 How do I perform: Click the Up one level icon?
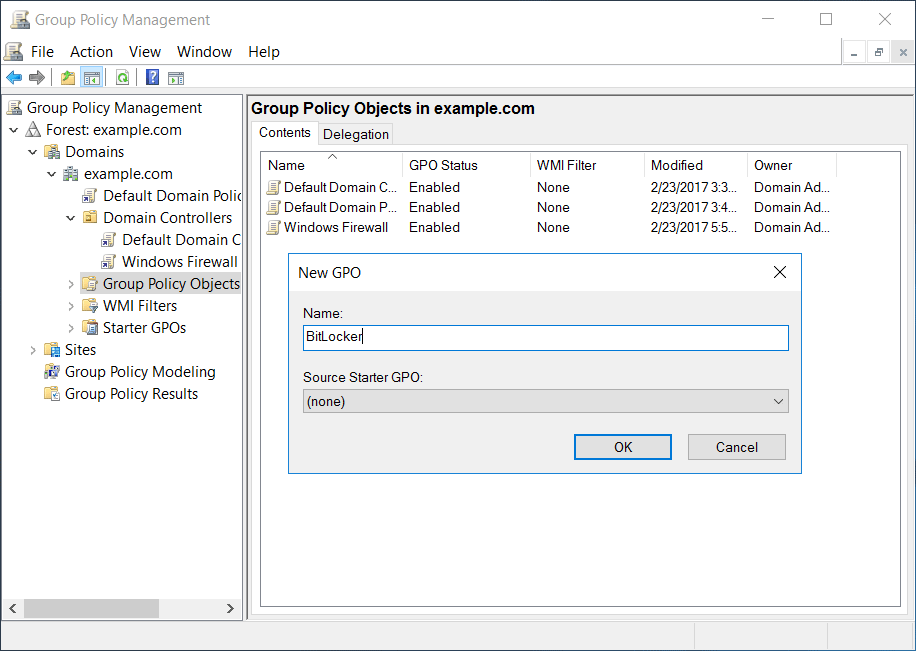pos(67,77)
